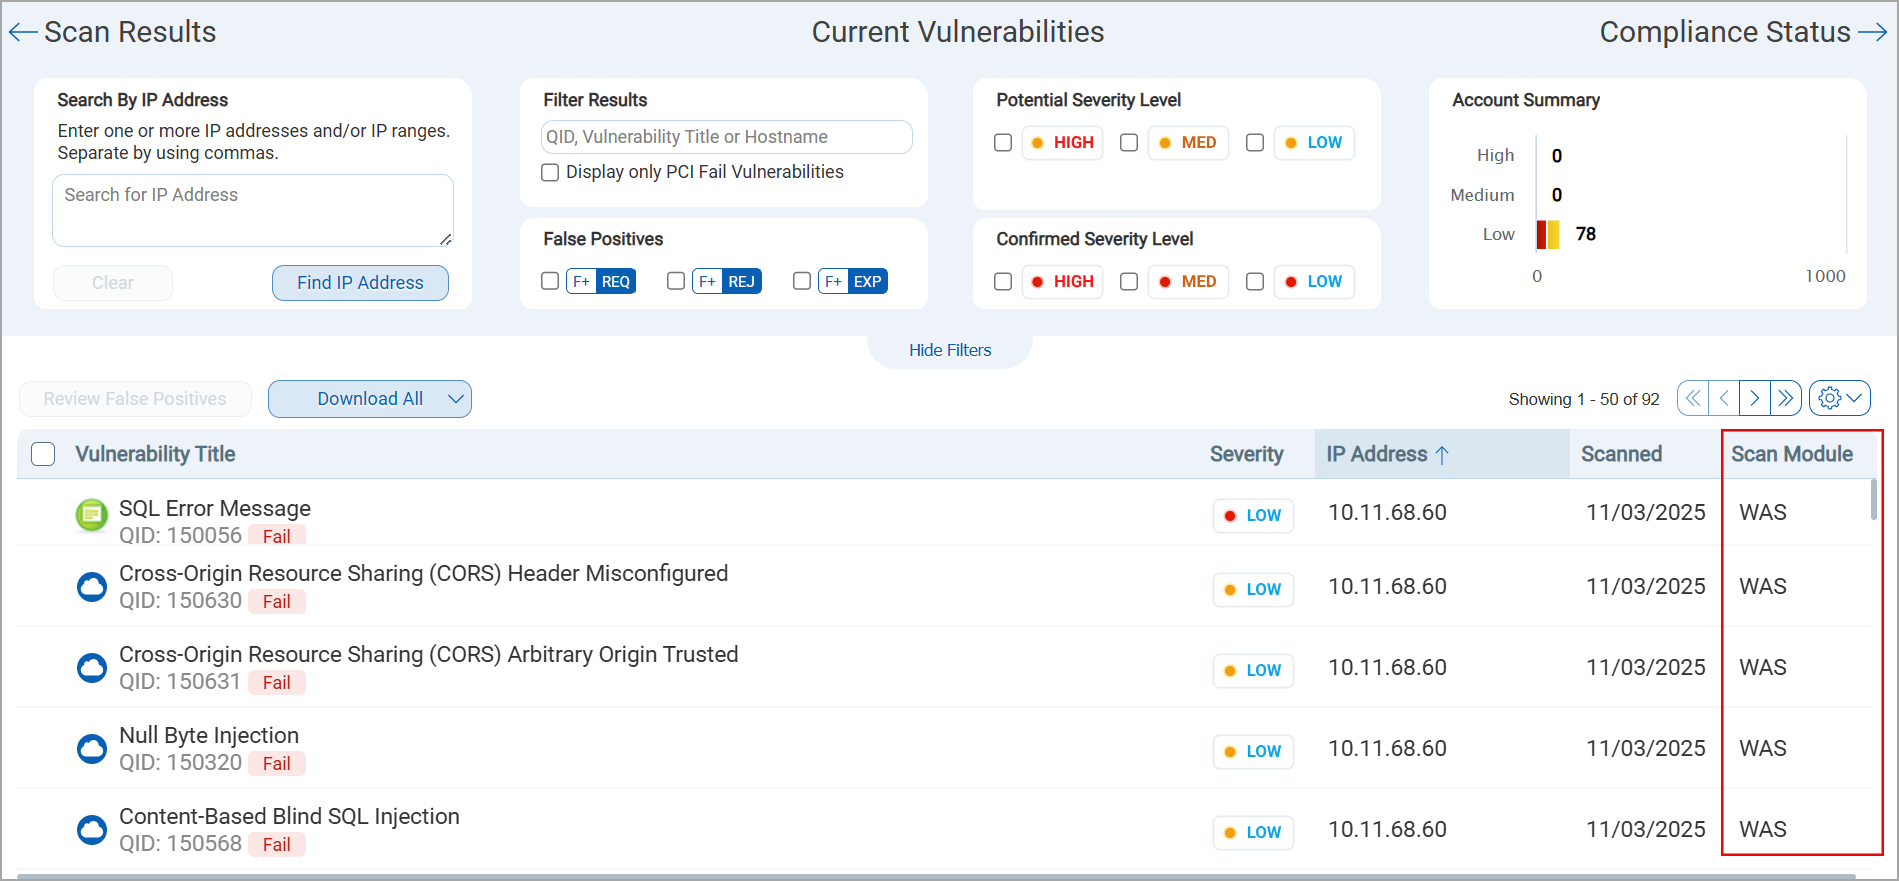
Task: Jump to the last results page
Action: pos(1786,398)
